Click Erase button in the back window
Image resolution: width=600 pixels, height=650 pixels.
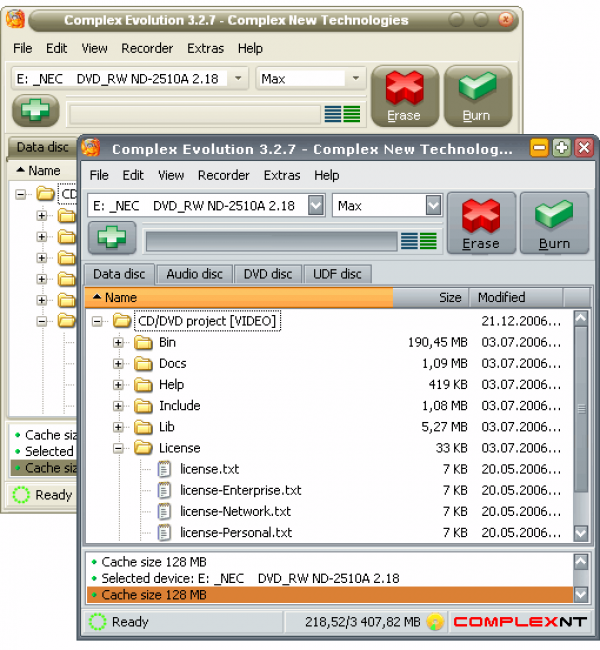pos(405,96)
